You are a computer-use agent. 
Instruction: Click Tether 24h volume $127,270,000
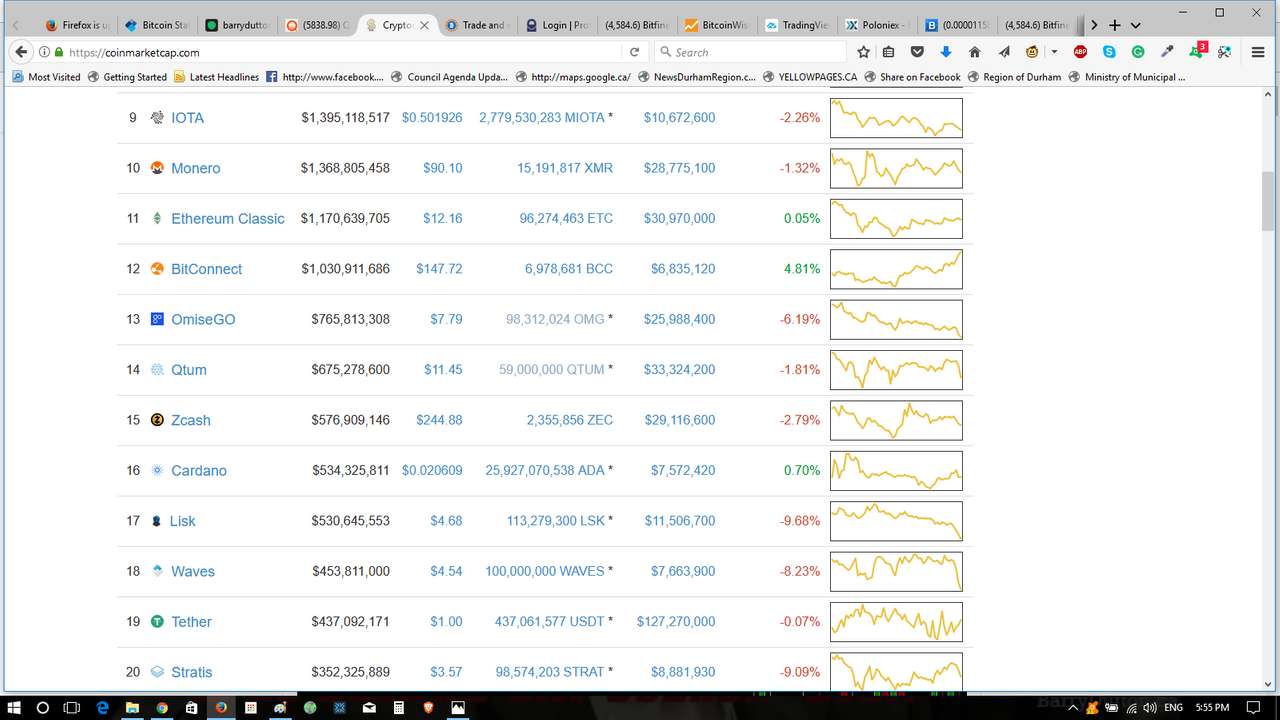(x=676, y=622)
